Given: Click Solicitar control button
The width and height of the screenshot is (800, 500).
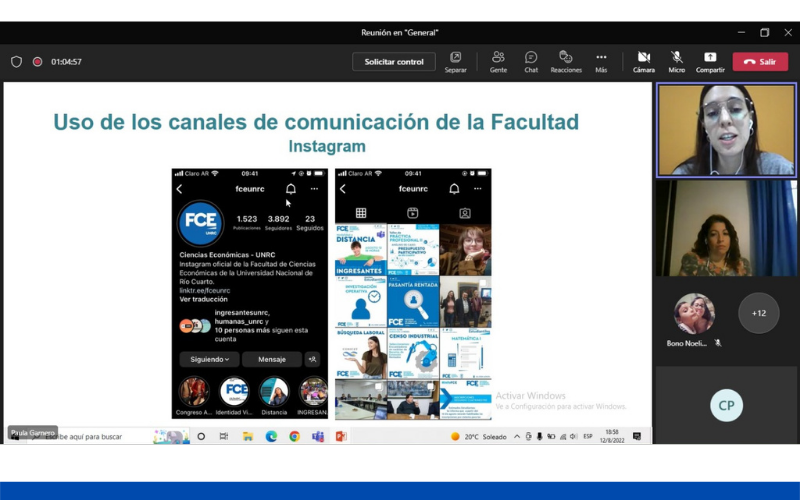Looking at the screenshot, I should (x=393, y=62).
